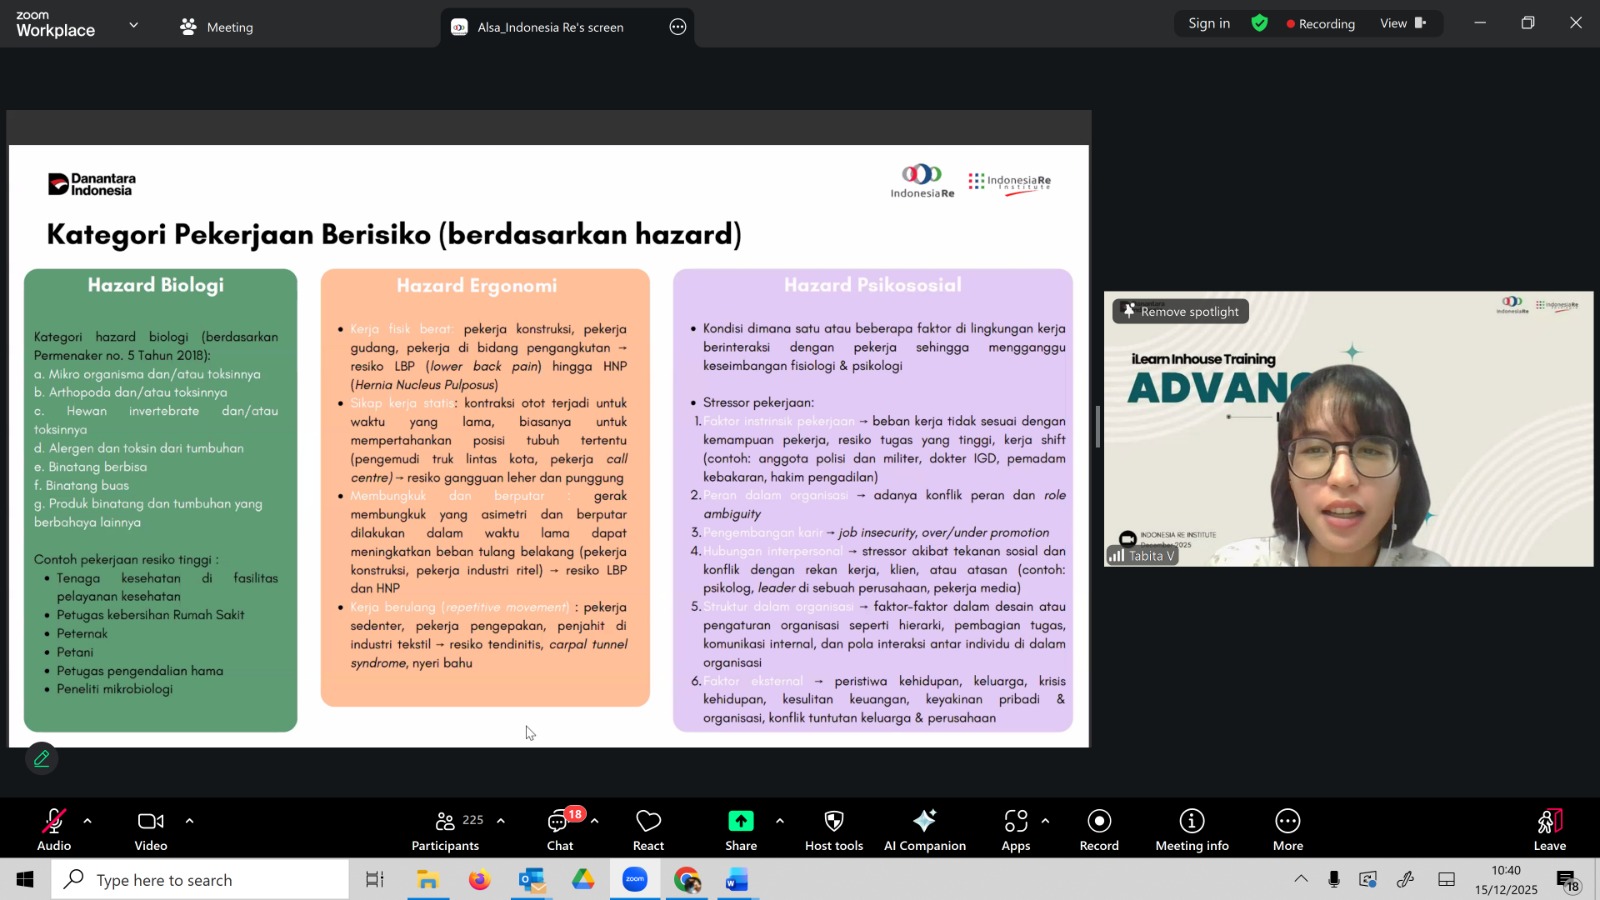Open the Zoom Workplace dropdown chevron
The image size is (1600, 900).
(133, 25)
